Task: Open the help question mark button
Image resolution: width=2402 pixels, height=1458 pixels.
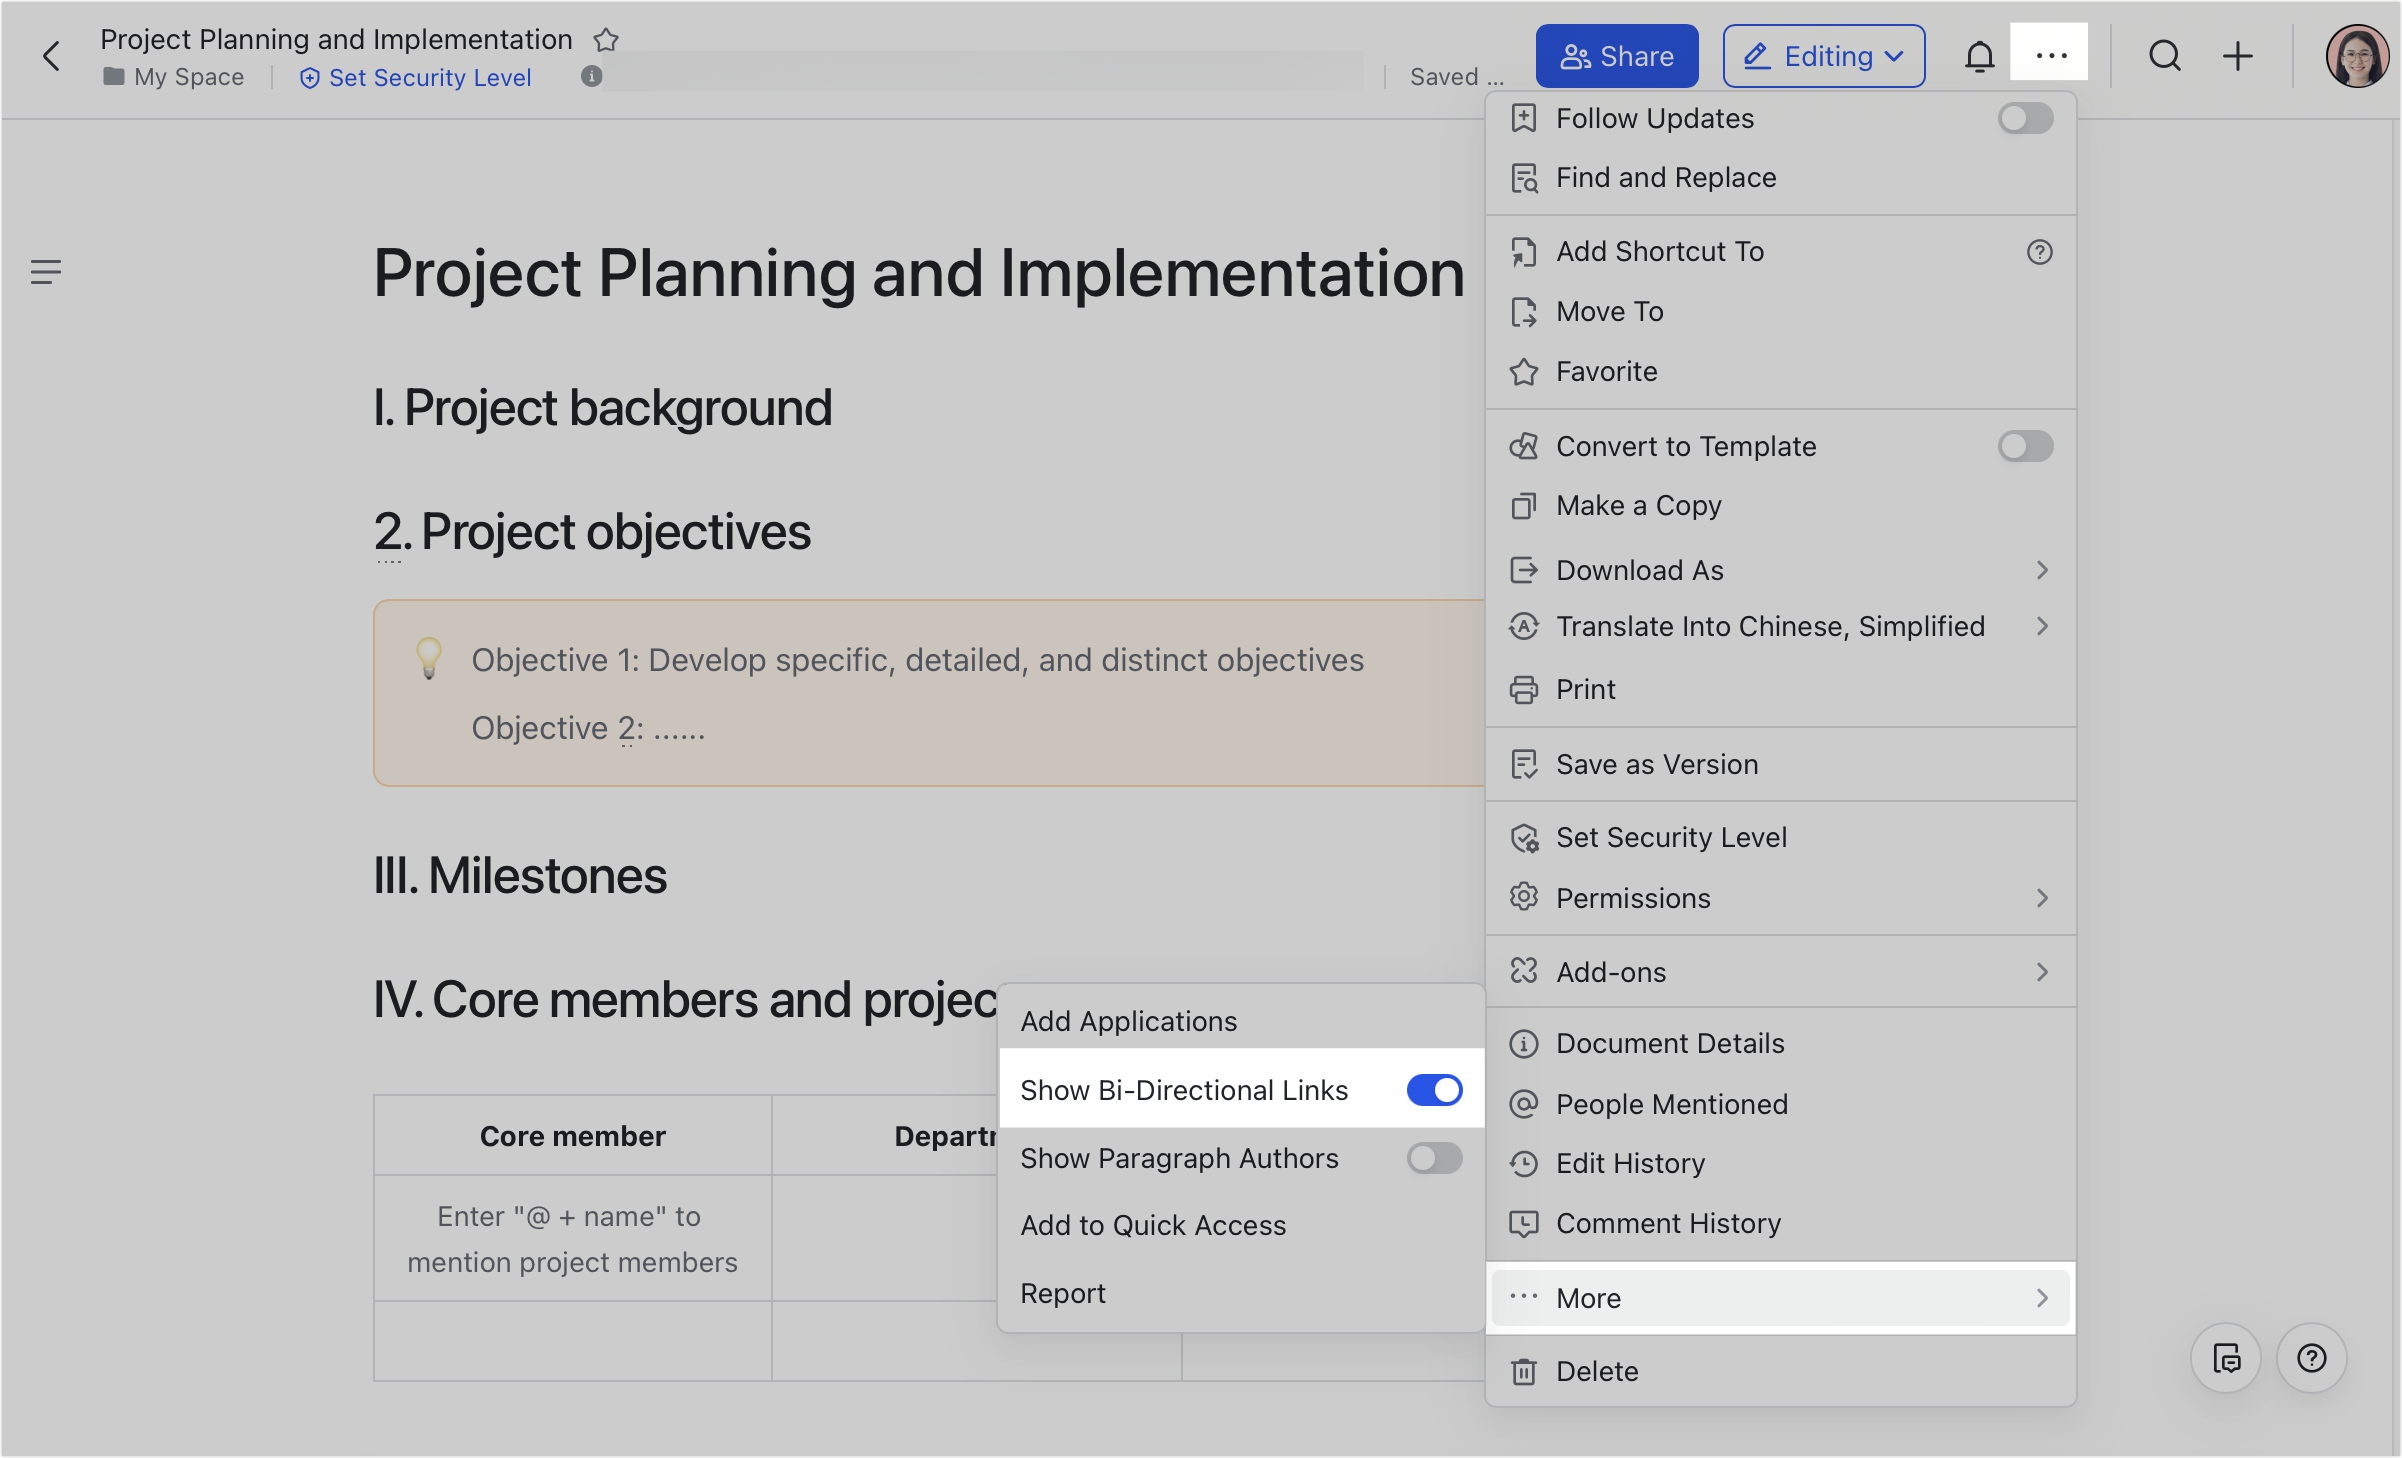Action: click(2311, 1357)
